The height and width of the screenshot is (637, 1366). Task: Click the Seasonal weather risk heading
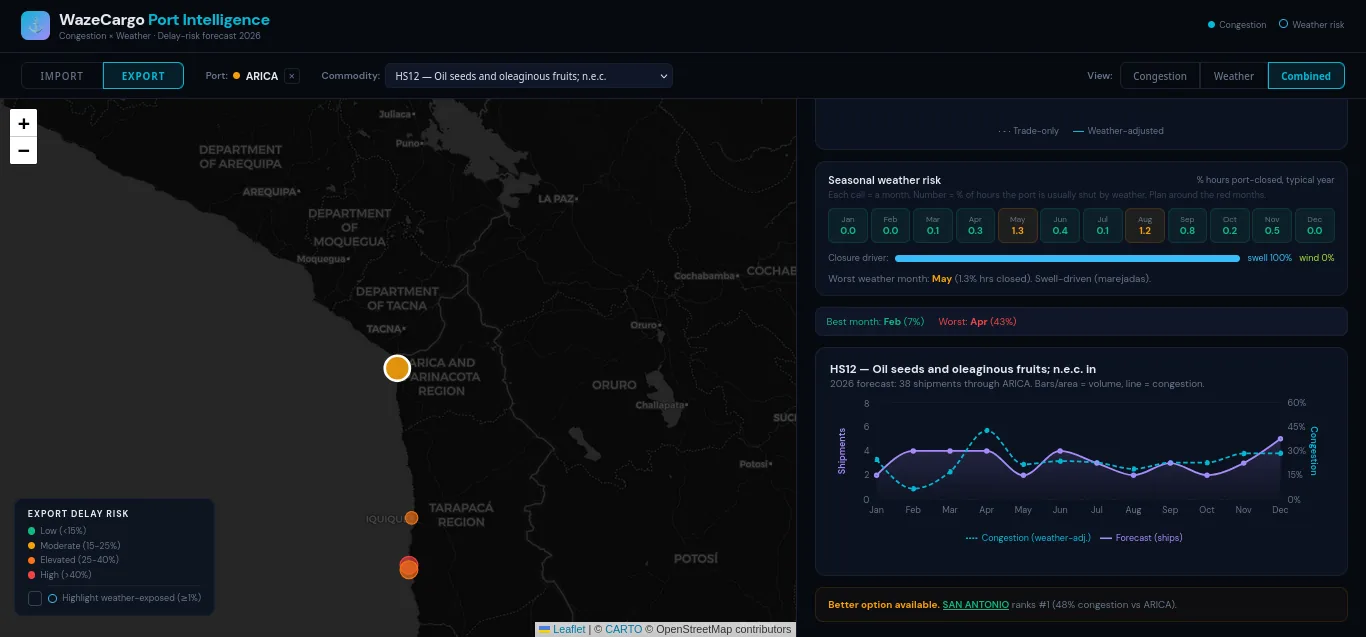pyautogui.click(x=884, y=180)
